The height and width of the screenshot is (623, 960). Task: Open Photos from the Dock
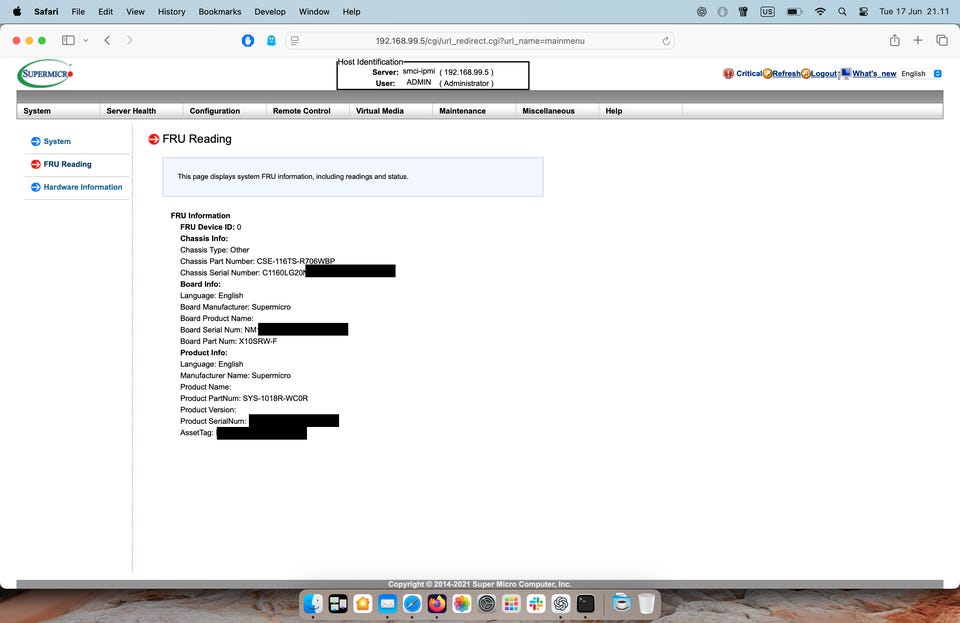point(462,604)
